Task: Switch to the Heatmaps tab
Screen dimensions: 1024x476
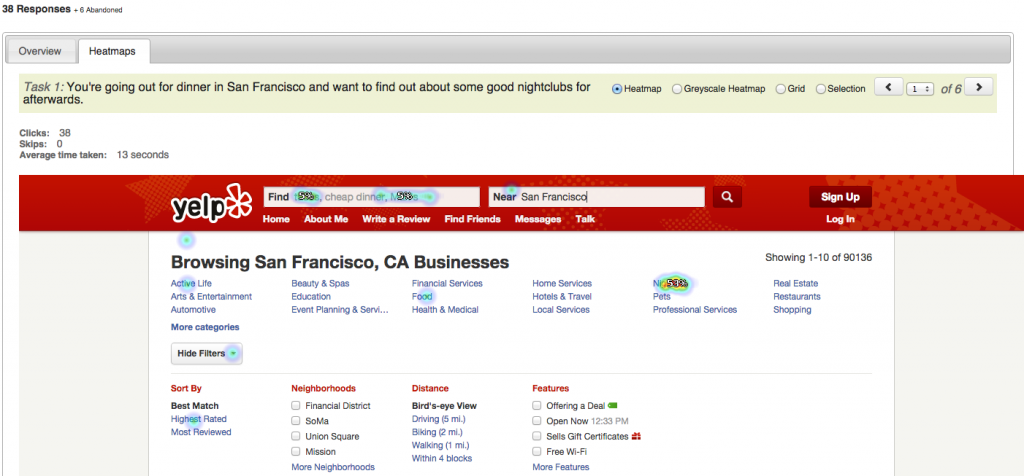Action: pos(112,51)
